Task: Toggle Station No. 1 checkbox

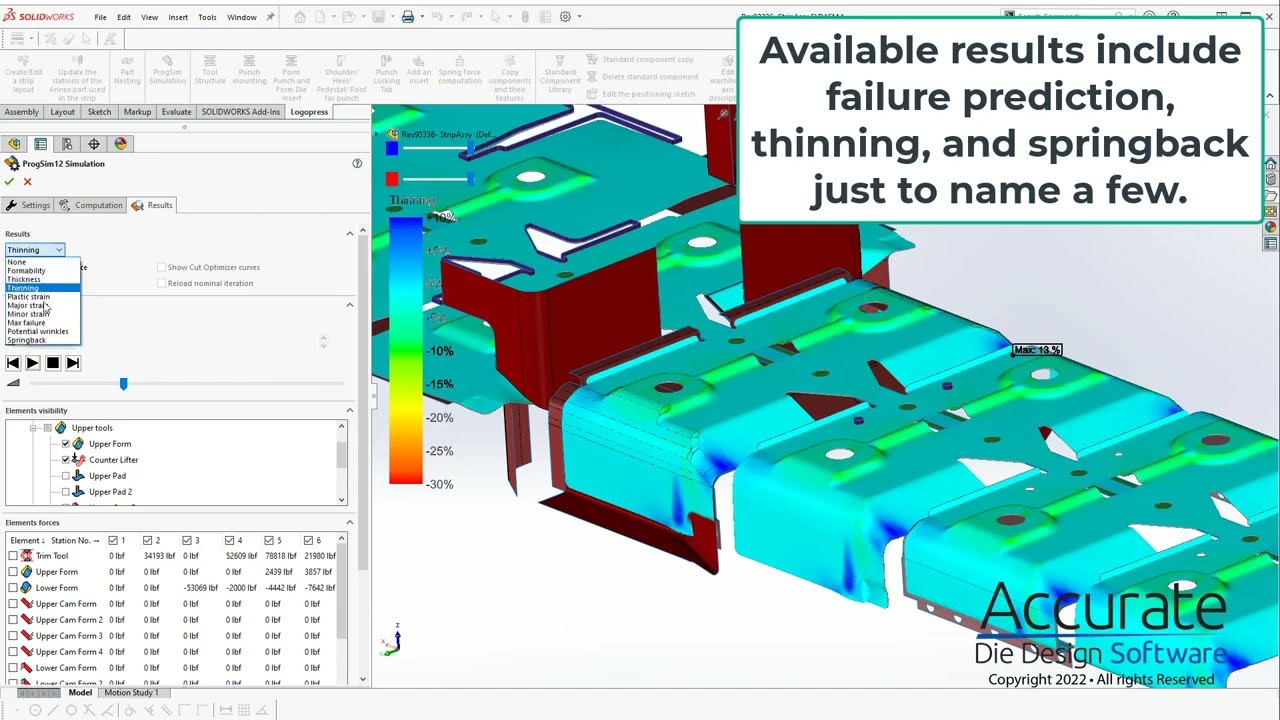Action: pyautogui.click(x=113, y=540)
